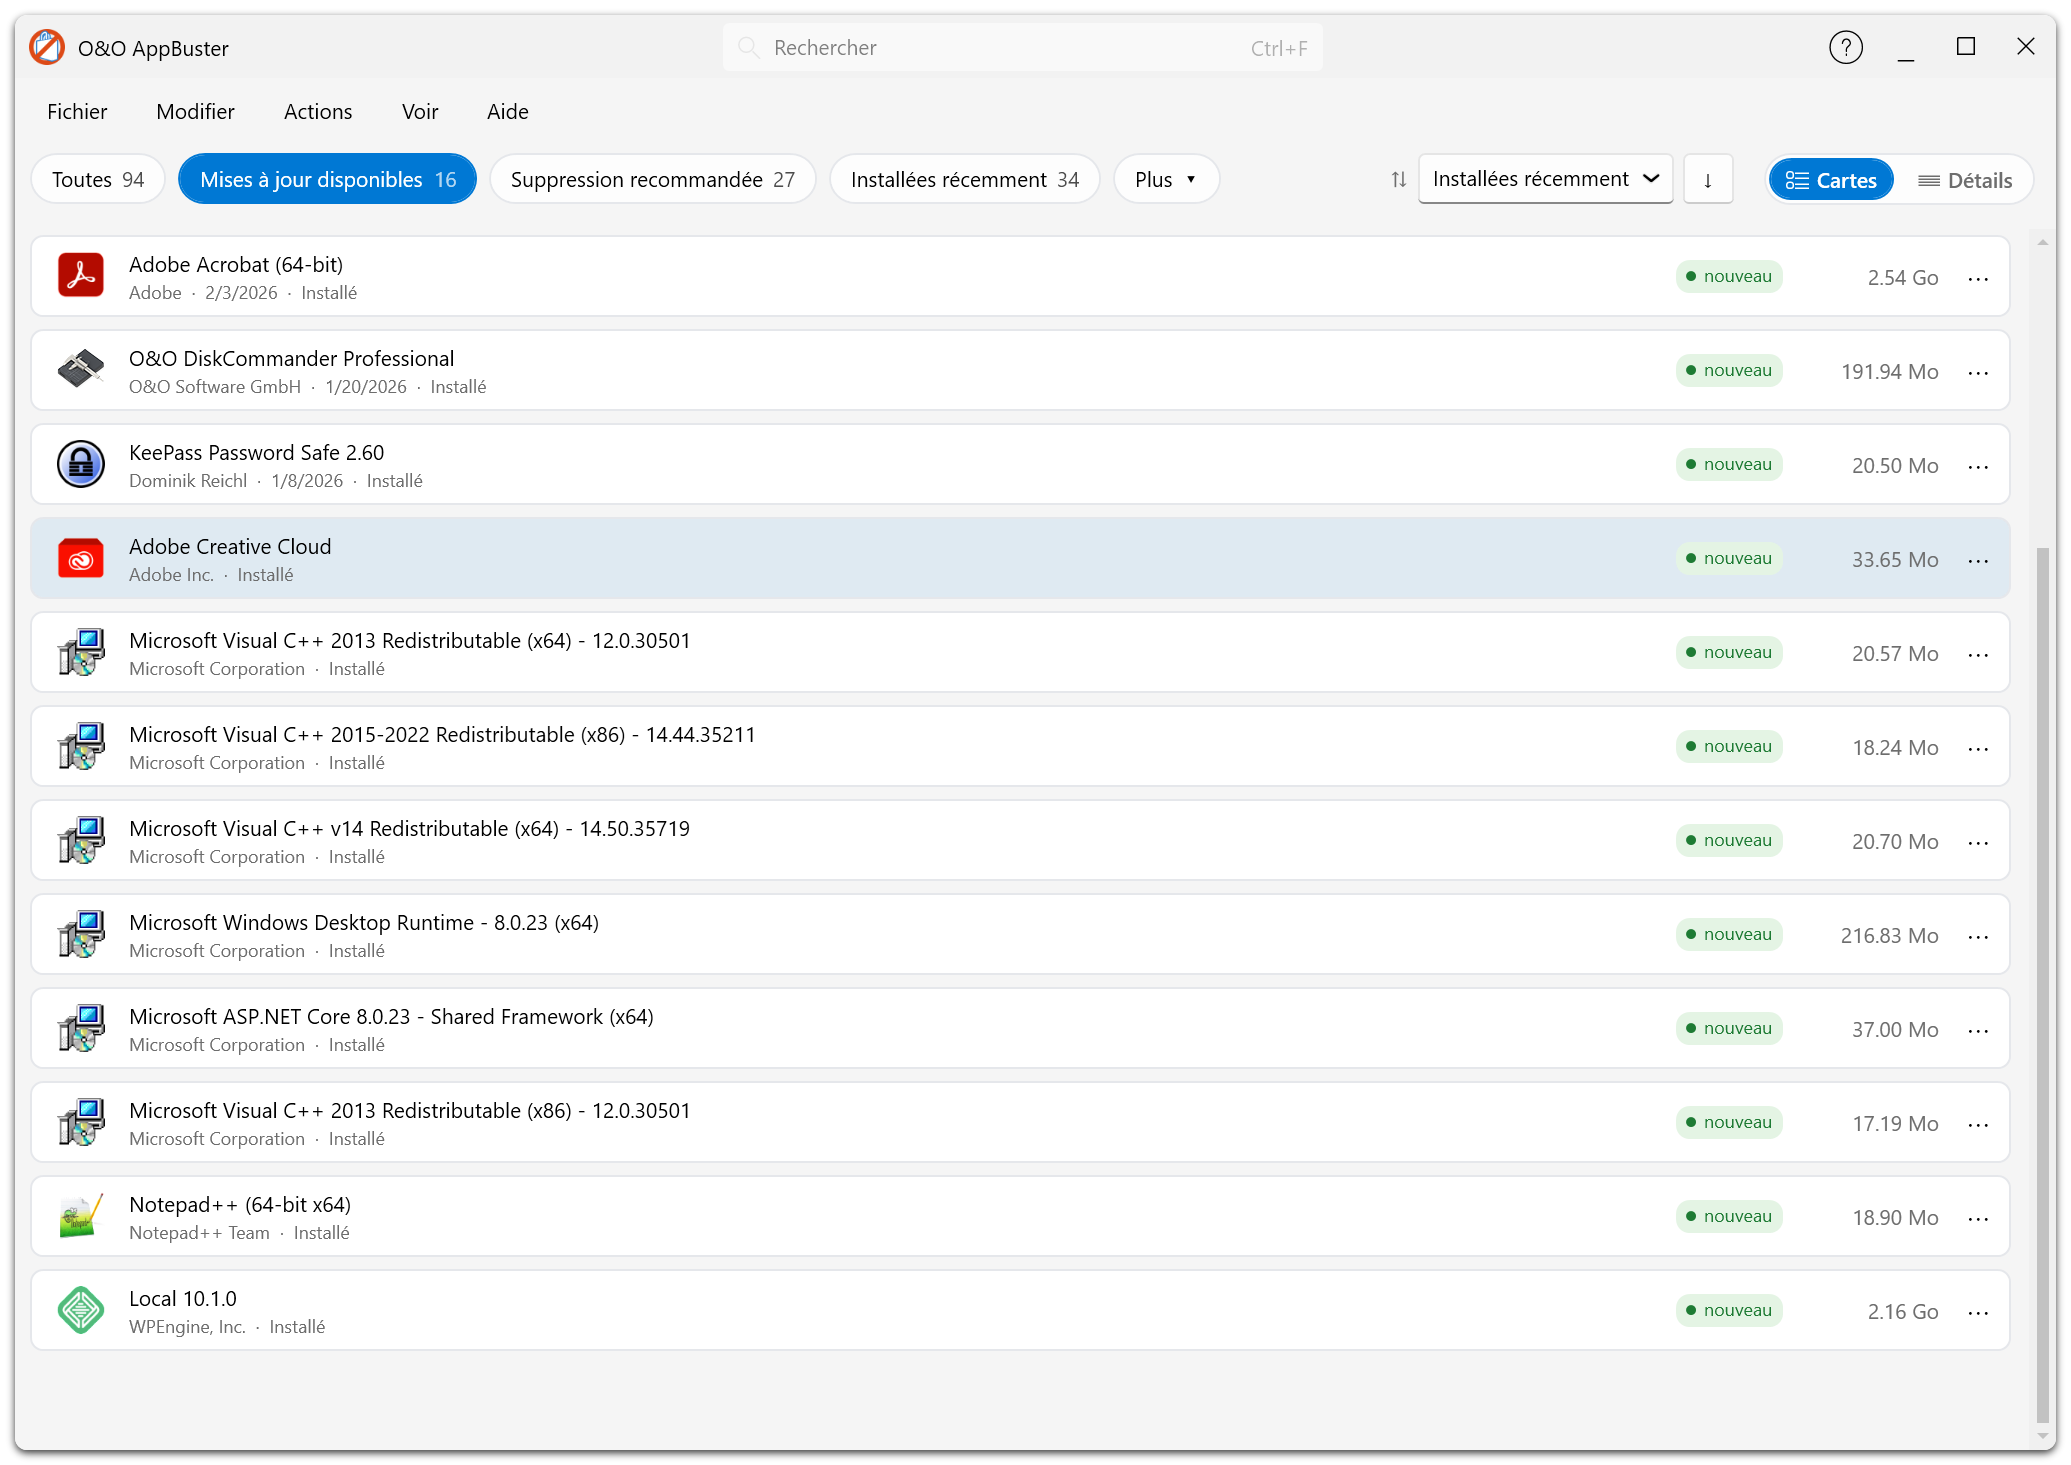Click the nouveau badge on Notepad++

1729,1216
